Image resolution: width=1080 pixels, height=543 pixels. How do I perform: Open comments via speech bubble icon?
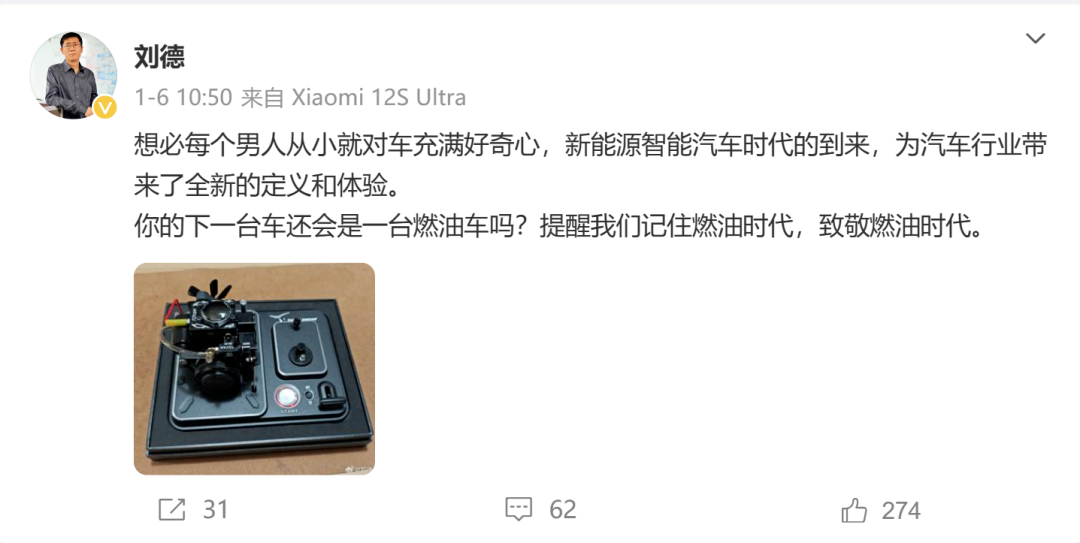(x=519, y=510)
